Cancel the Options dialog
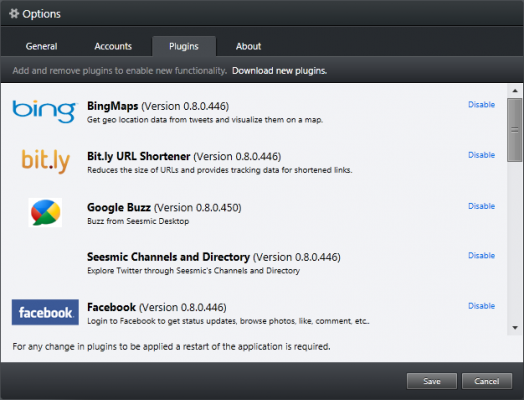Image resolution: width=524 pixels, height=400 pixels. 487,381
